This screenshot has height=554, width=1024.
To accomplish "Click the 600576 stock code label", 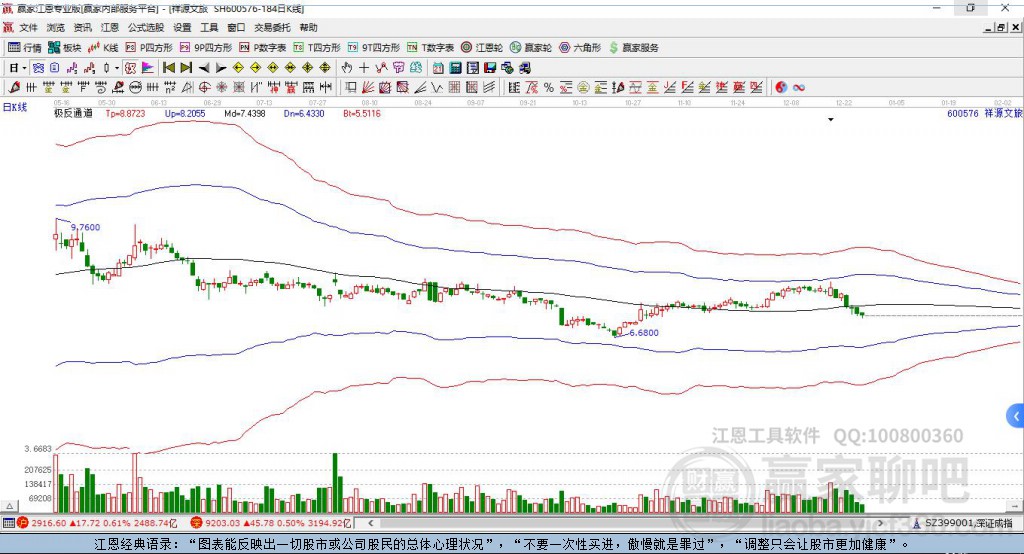I will pos(963,113).
